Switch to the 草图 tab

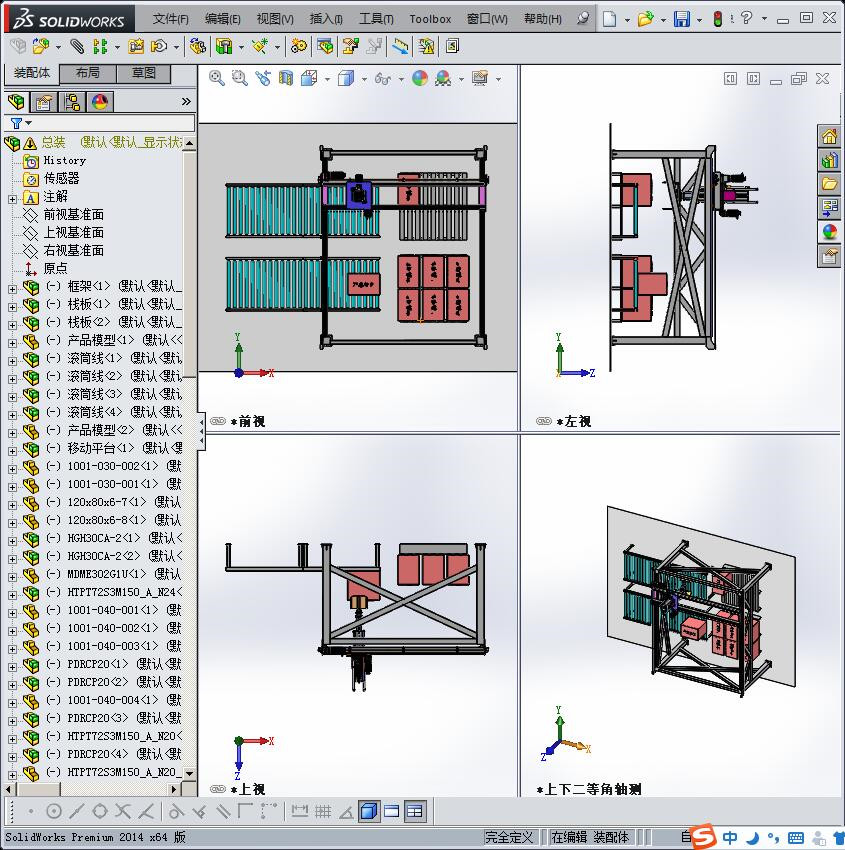pos(144,73)
